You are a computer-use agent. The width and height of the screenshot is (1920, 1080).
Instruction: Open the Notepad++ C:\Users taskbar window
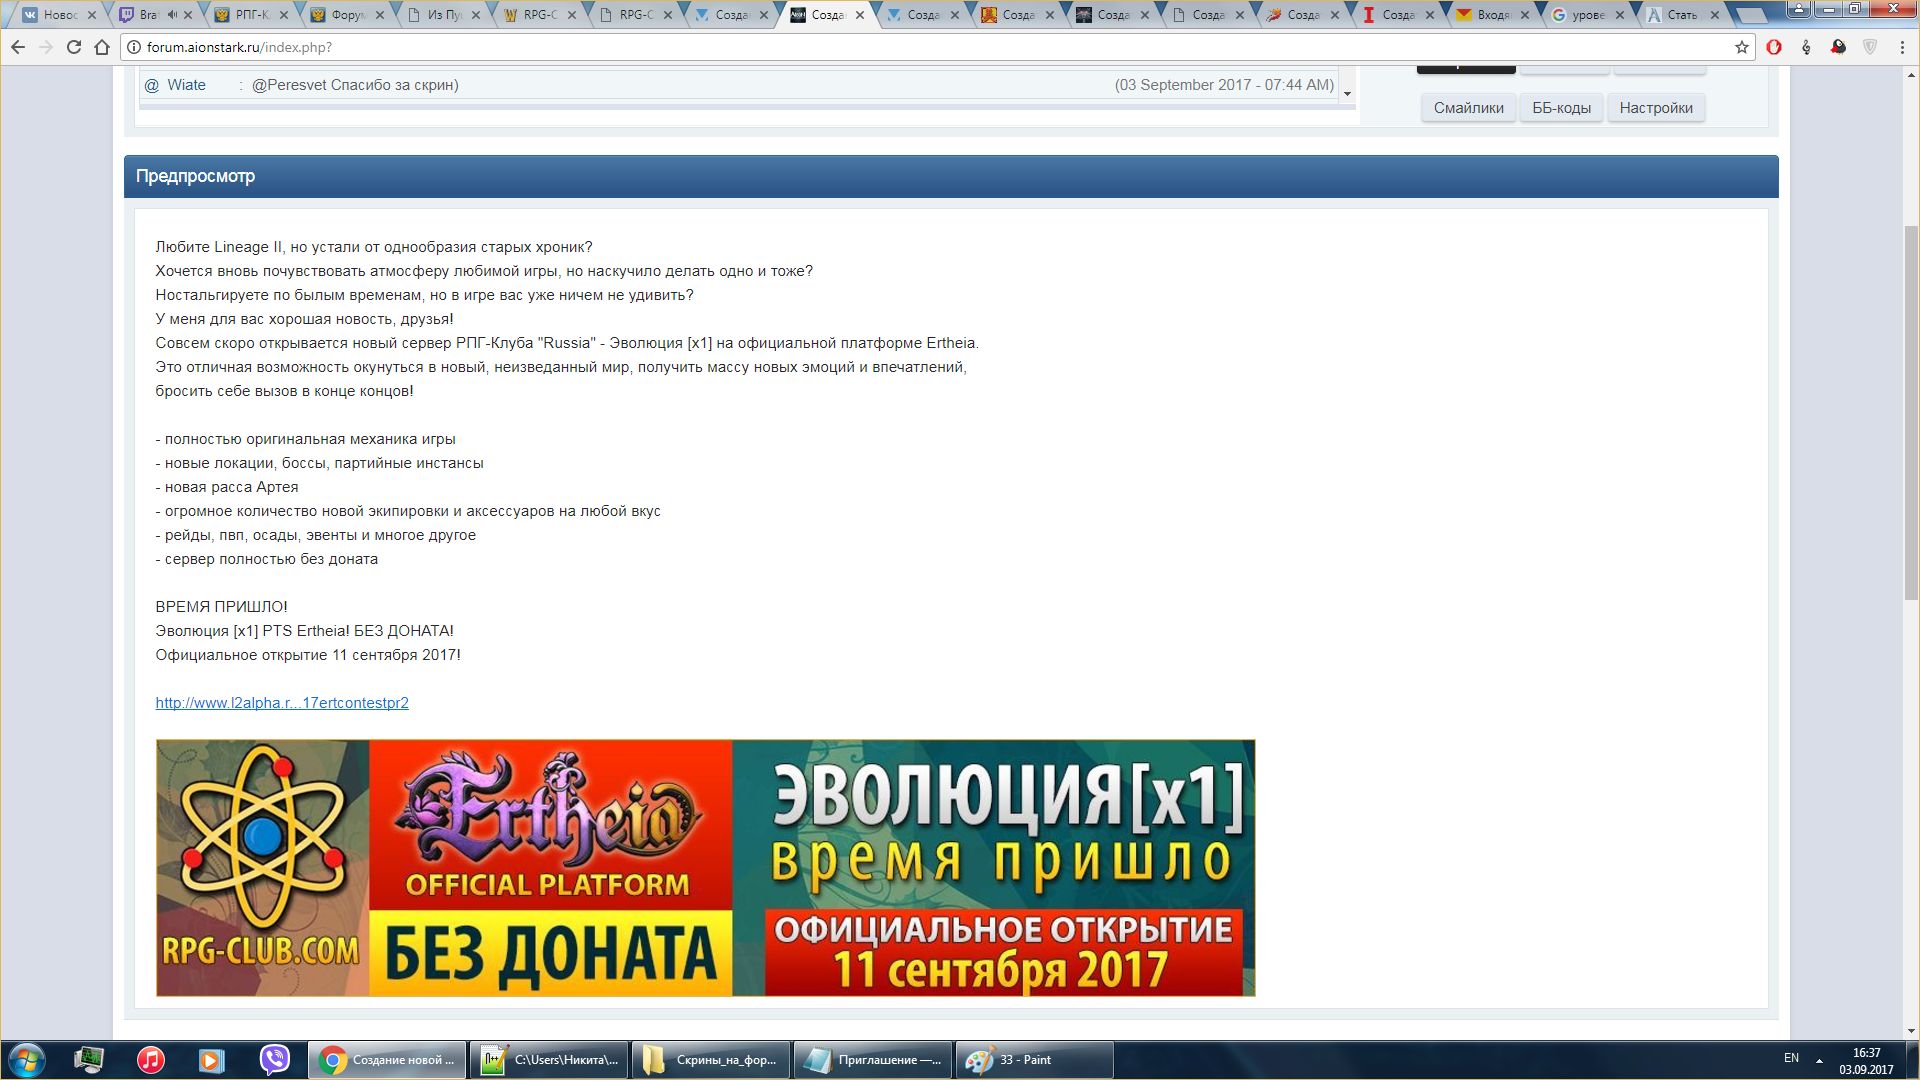[548, 1060]
